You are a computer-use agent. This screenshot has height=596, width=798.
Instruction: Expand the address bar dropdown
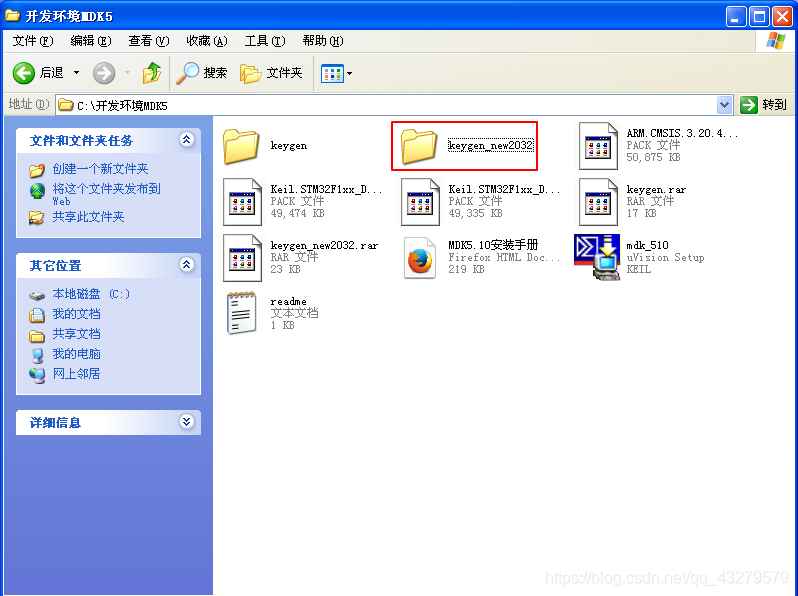pos(724,105)
